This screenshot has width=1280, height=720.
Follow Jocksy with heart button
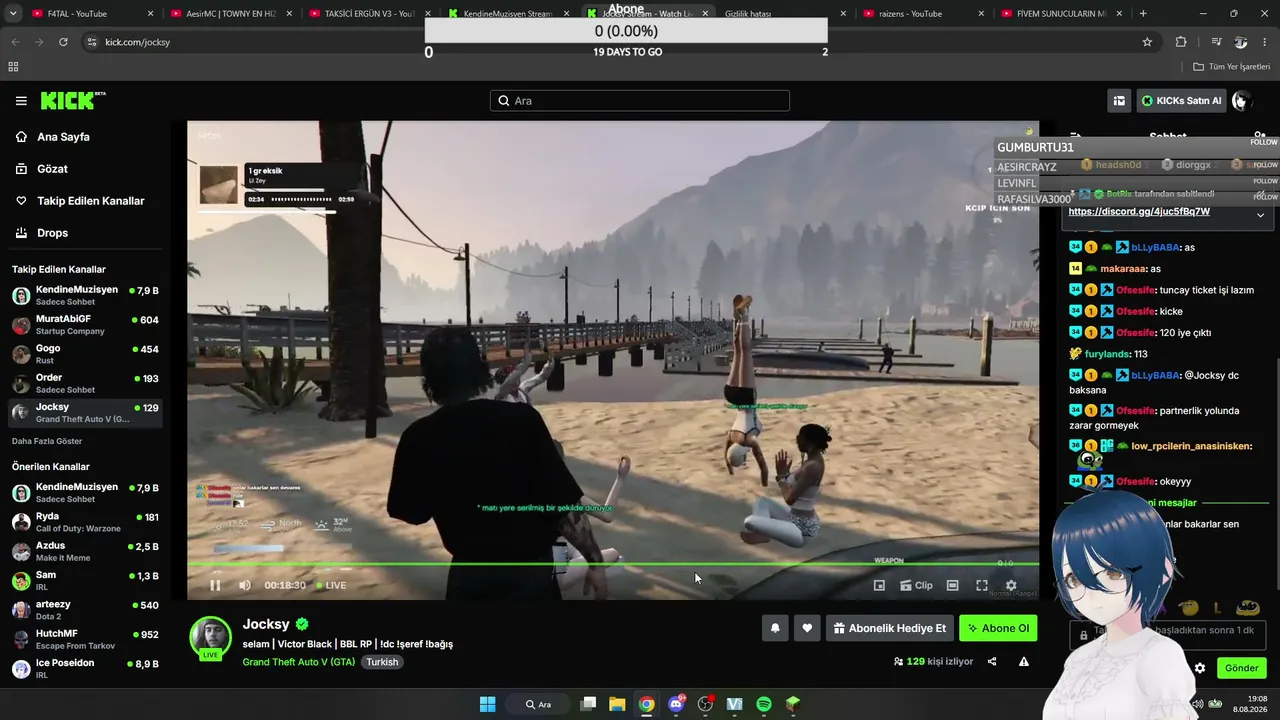pos(807,628)
